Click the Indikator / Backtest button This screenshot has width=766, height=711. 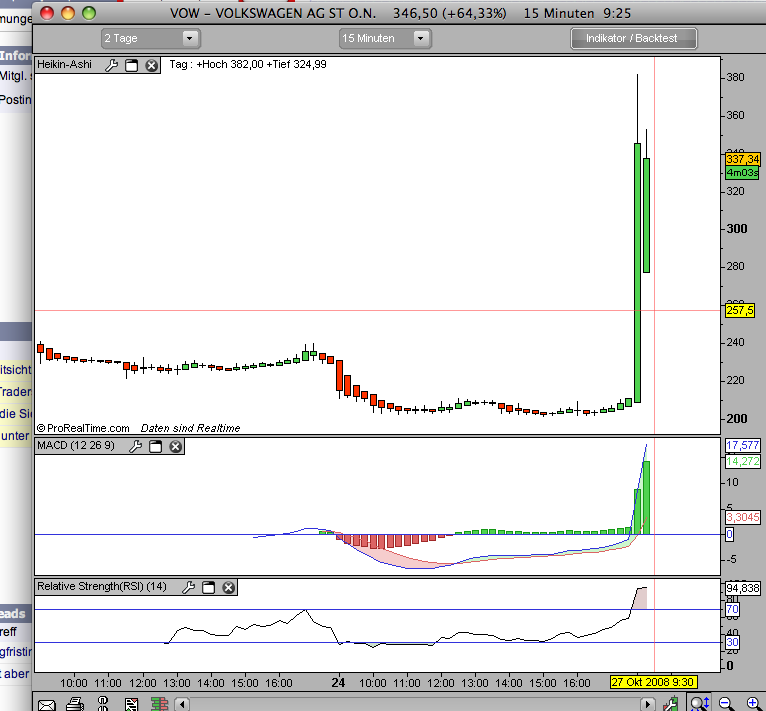coord(634,39)
